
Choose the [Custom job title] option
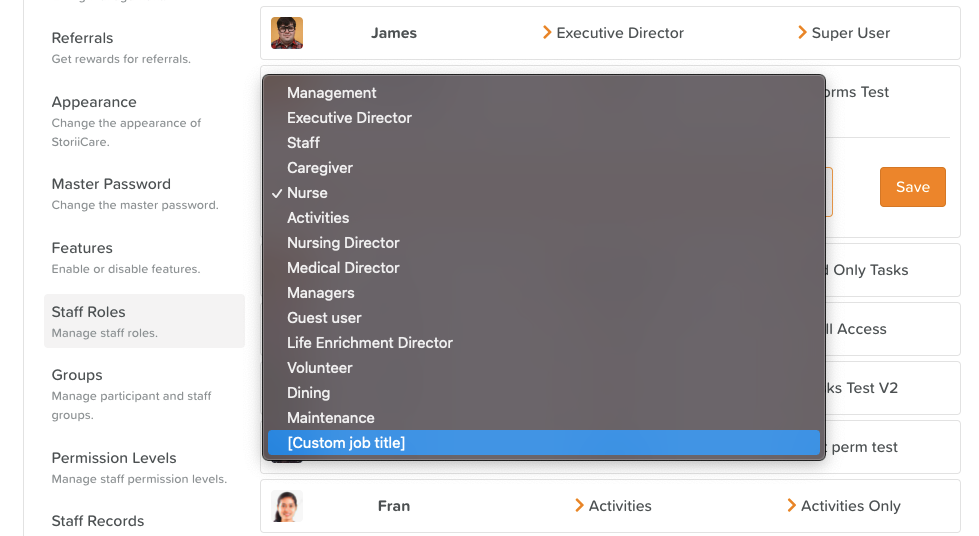(x=543, y=443)
